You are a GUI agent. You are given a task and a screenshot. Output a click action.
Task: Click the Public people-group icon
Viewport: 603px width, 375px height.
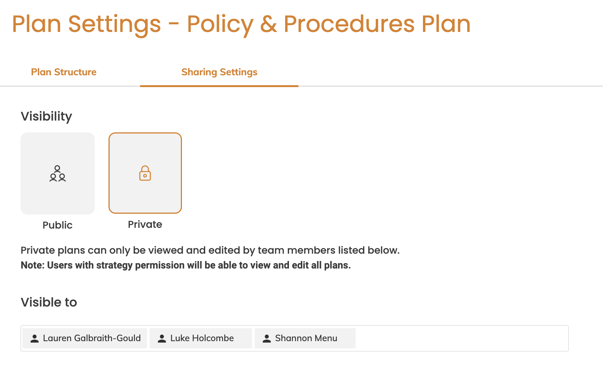coord(57,173)
